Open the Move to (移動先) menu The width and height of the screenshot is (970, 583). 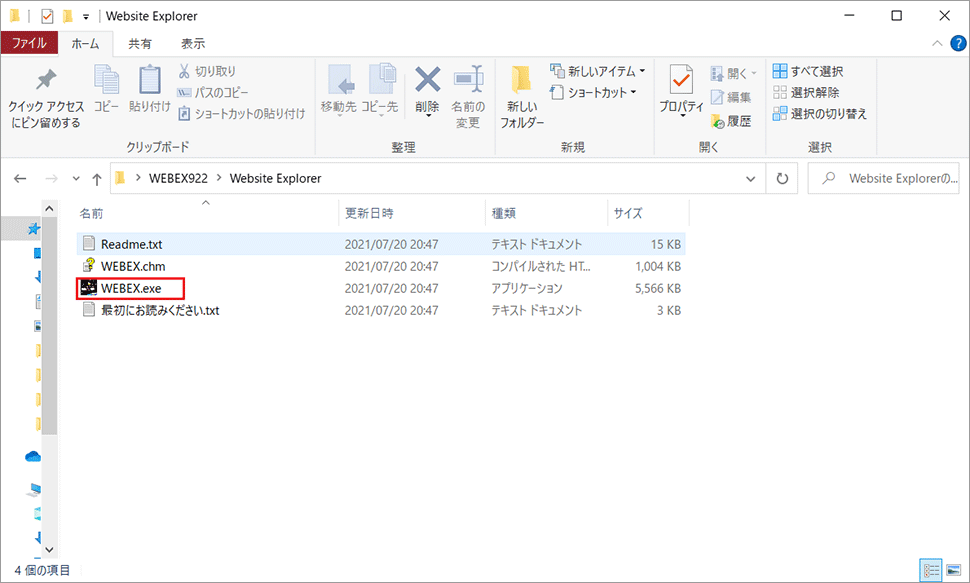[338, 91]
